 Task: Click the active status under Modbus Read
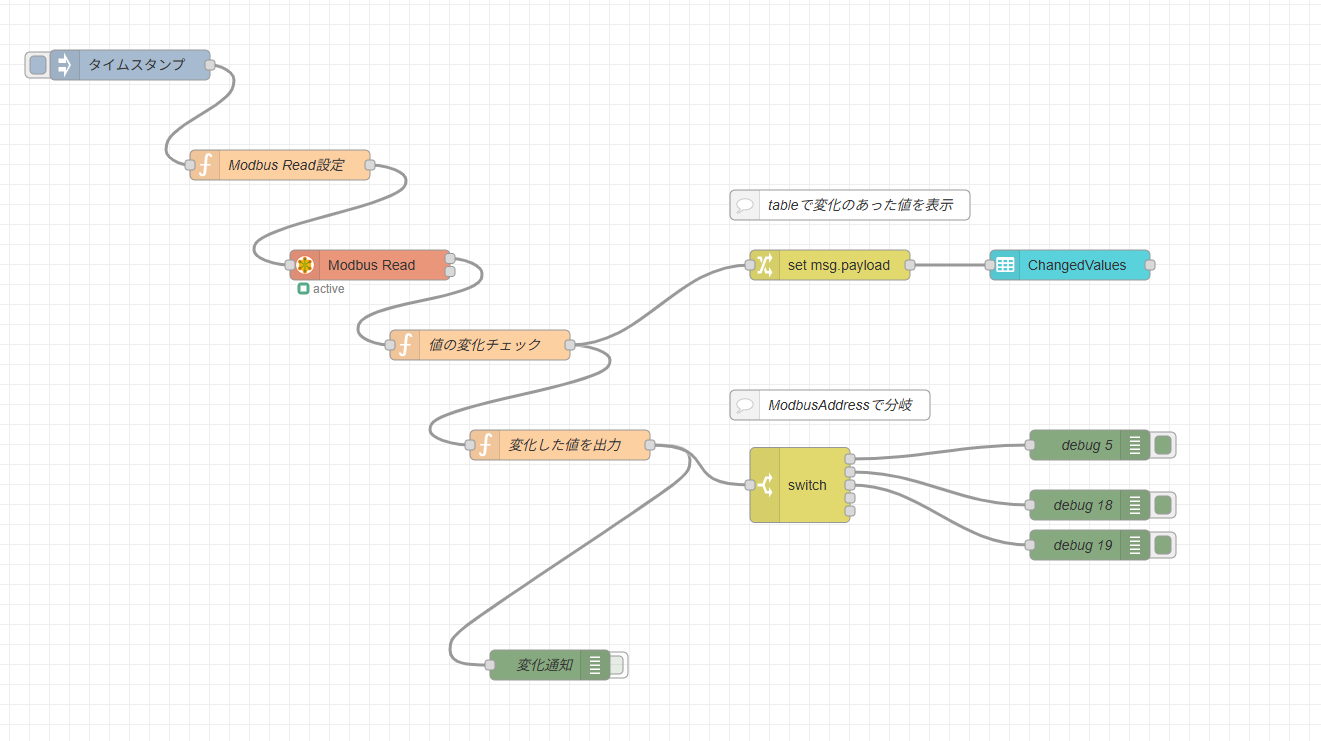tap(321, 289)
